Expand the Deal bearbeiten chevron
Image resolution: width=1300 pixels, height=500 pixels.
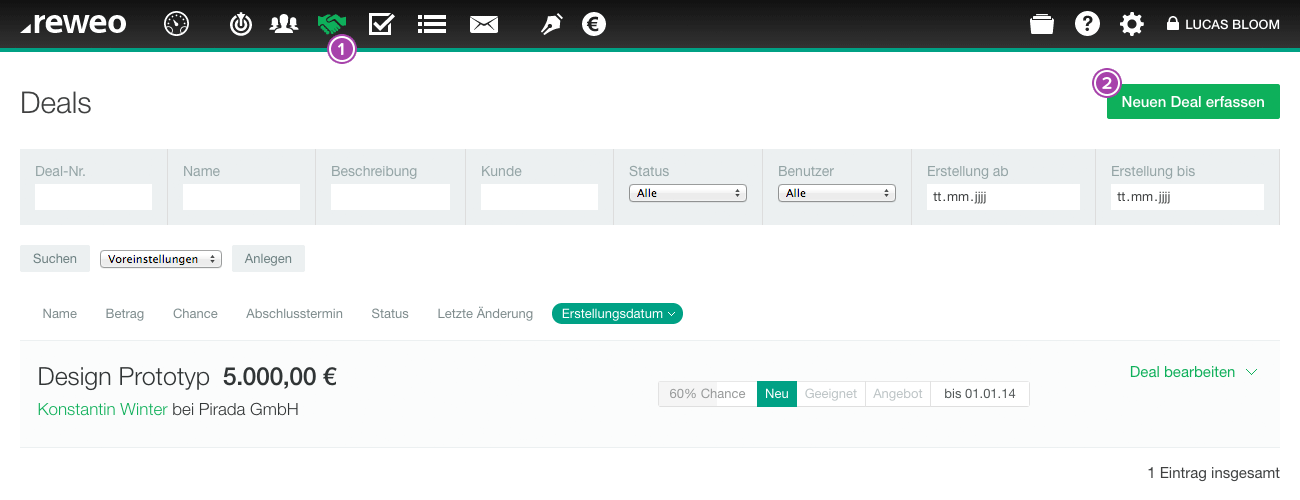[1251, 372]
